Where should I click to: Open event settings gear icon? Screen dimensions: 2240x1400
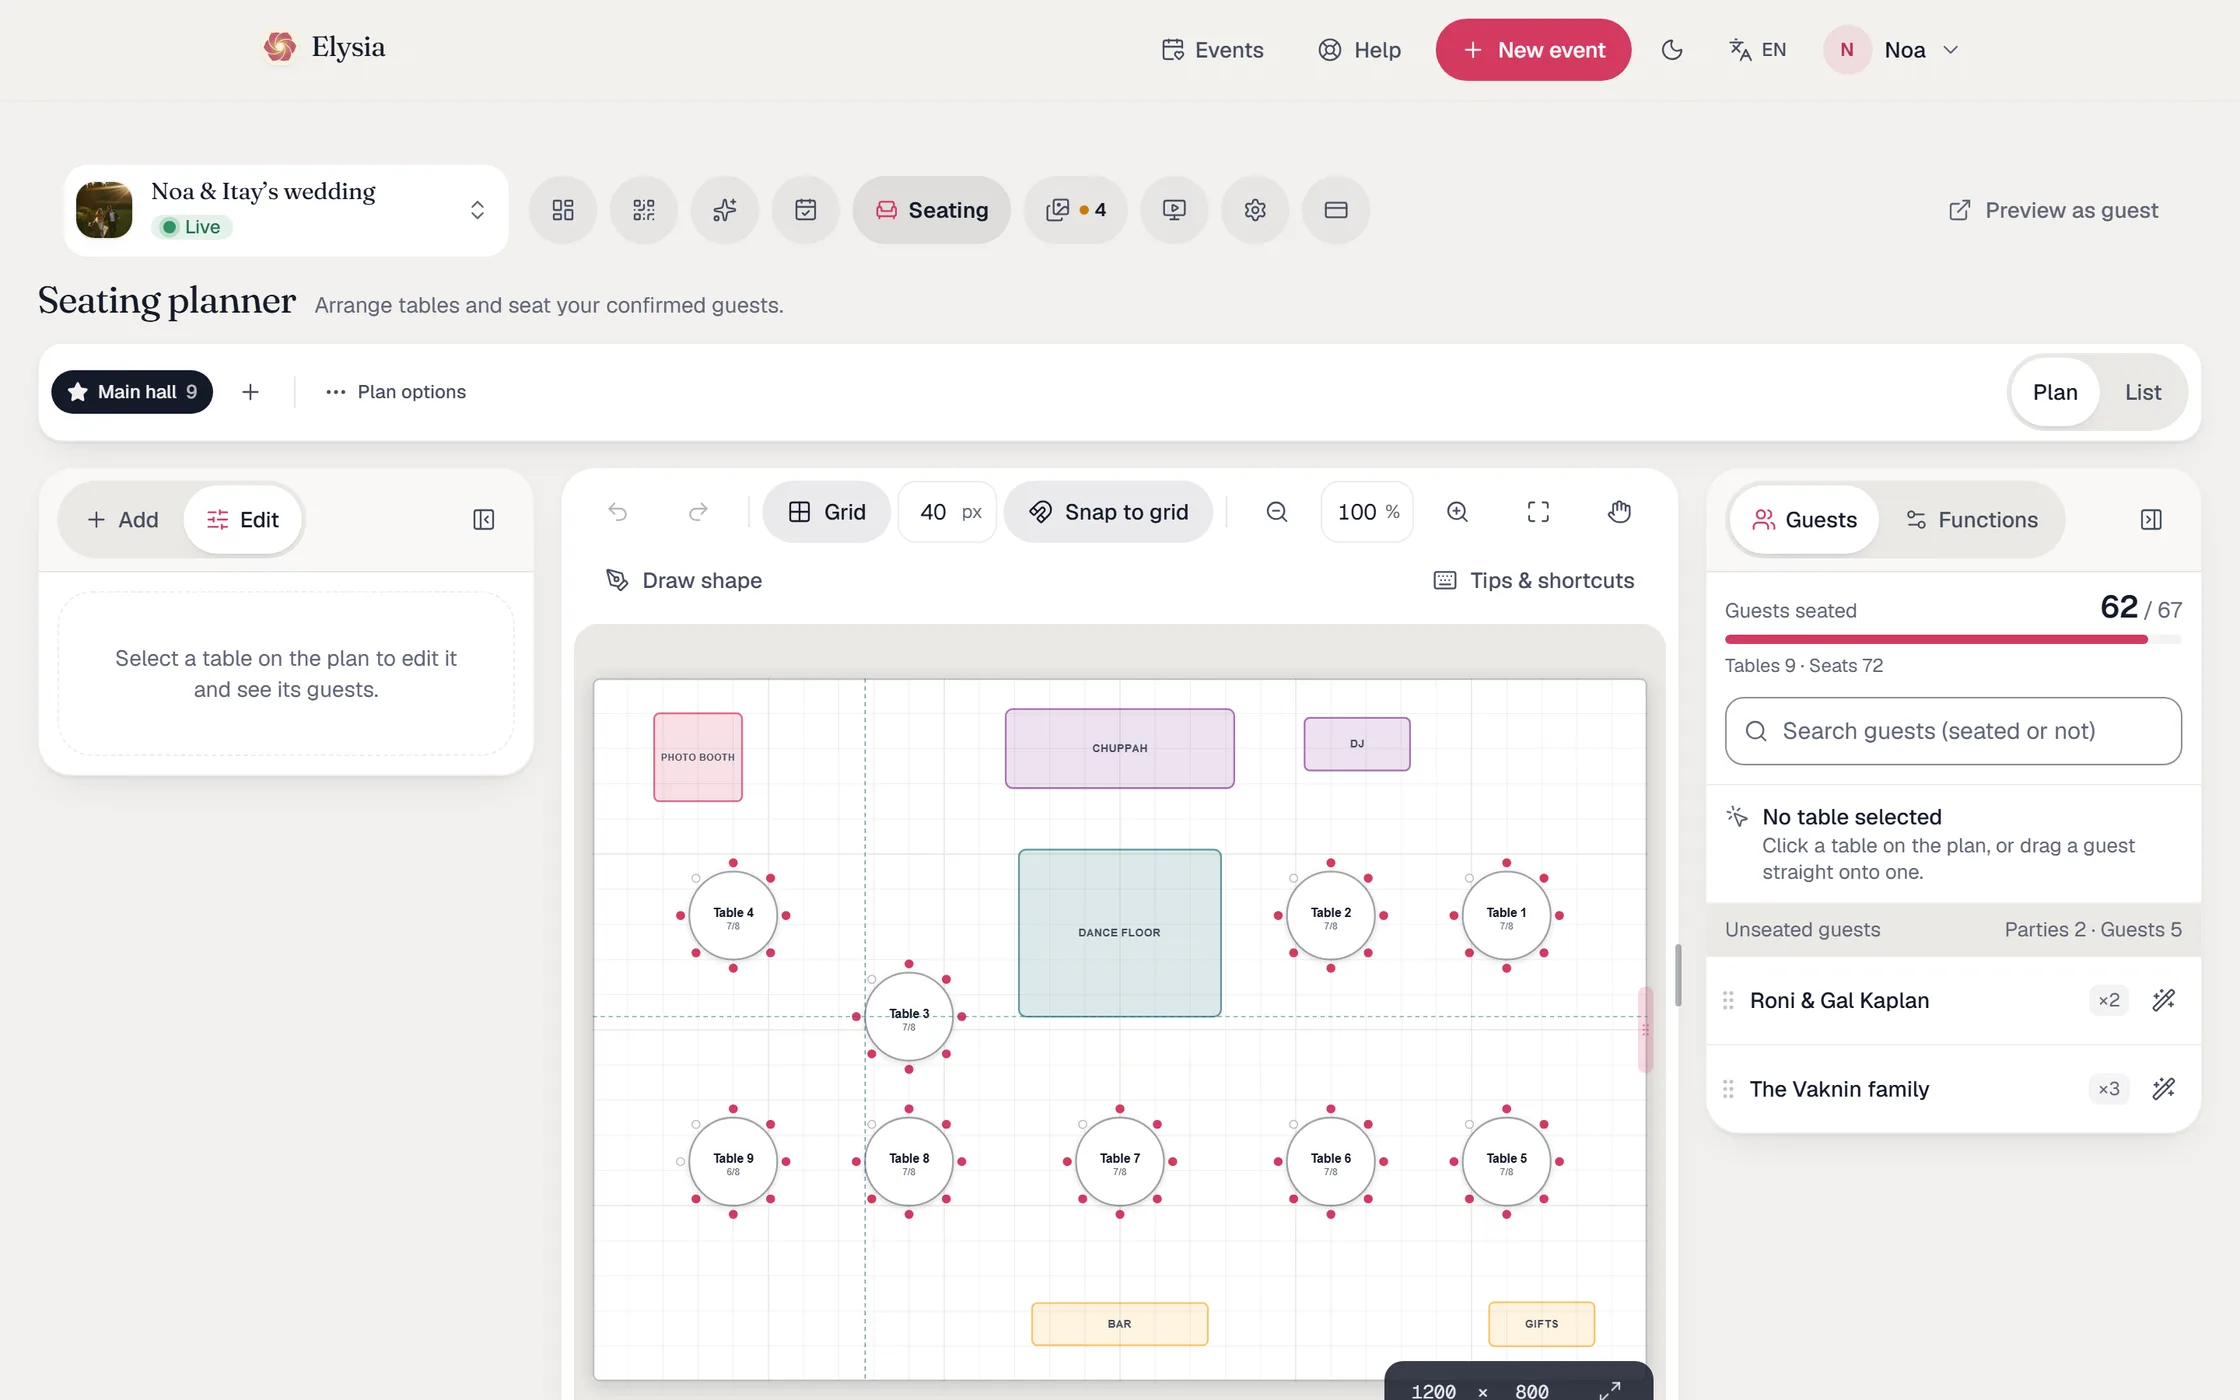coord(1255,210)
